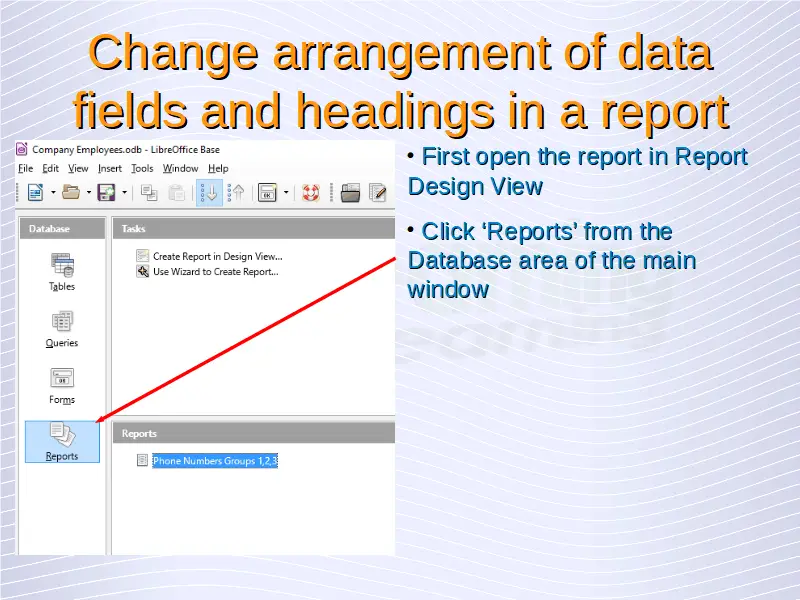The image size is (800, 600).
Task: Click the Create Report in Design View icon
Action: [142, 256]
